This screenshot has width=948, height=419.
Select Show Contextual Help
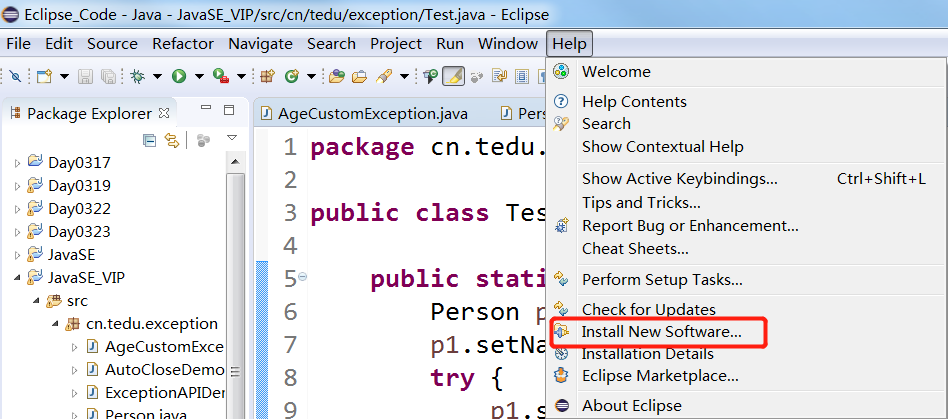(x=747, y=147)
